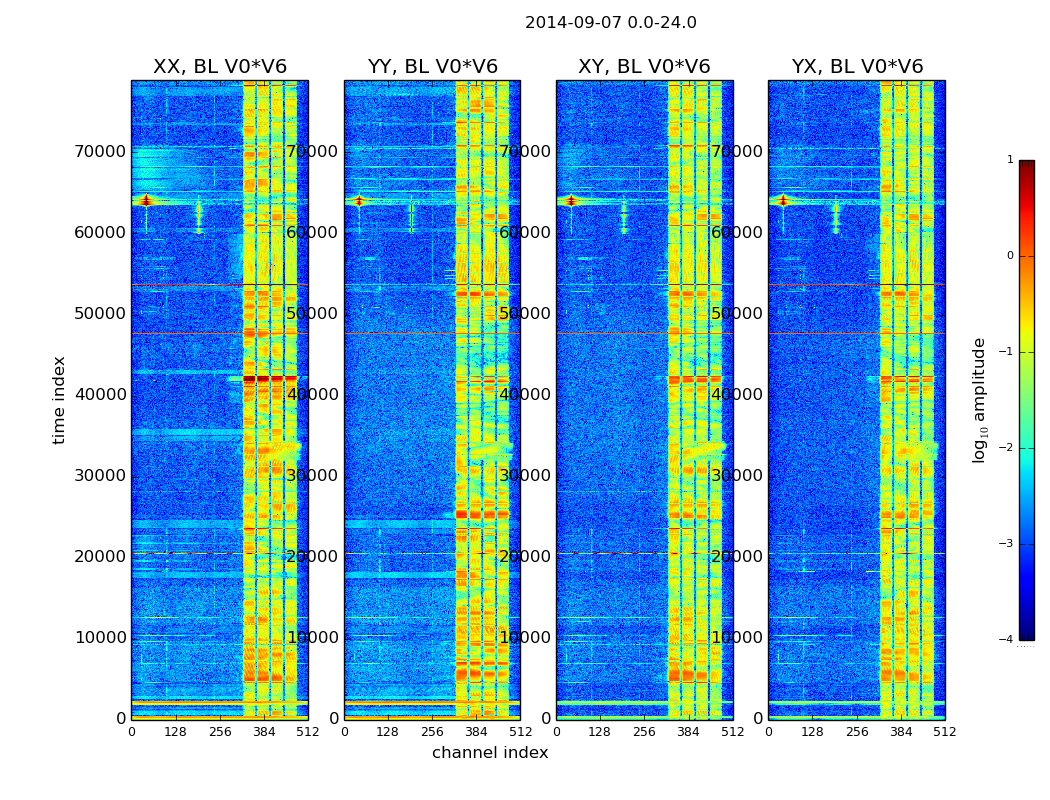This screenshot has height=800, width=1050.
Task: Click the XY, BL V0*V6 subplot title
Action: [x=644, y=66]
